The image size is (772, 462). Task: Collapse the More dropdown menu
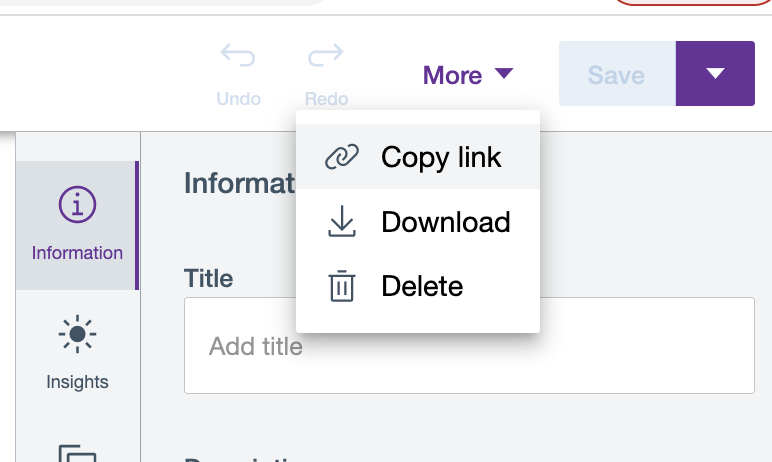467,75
